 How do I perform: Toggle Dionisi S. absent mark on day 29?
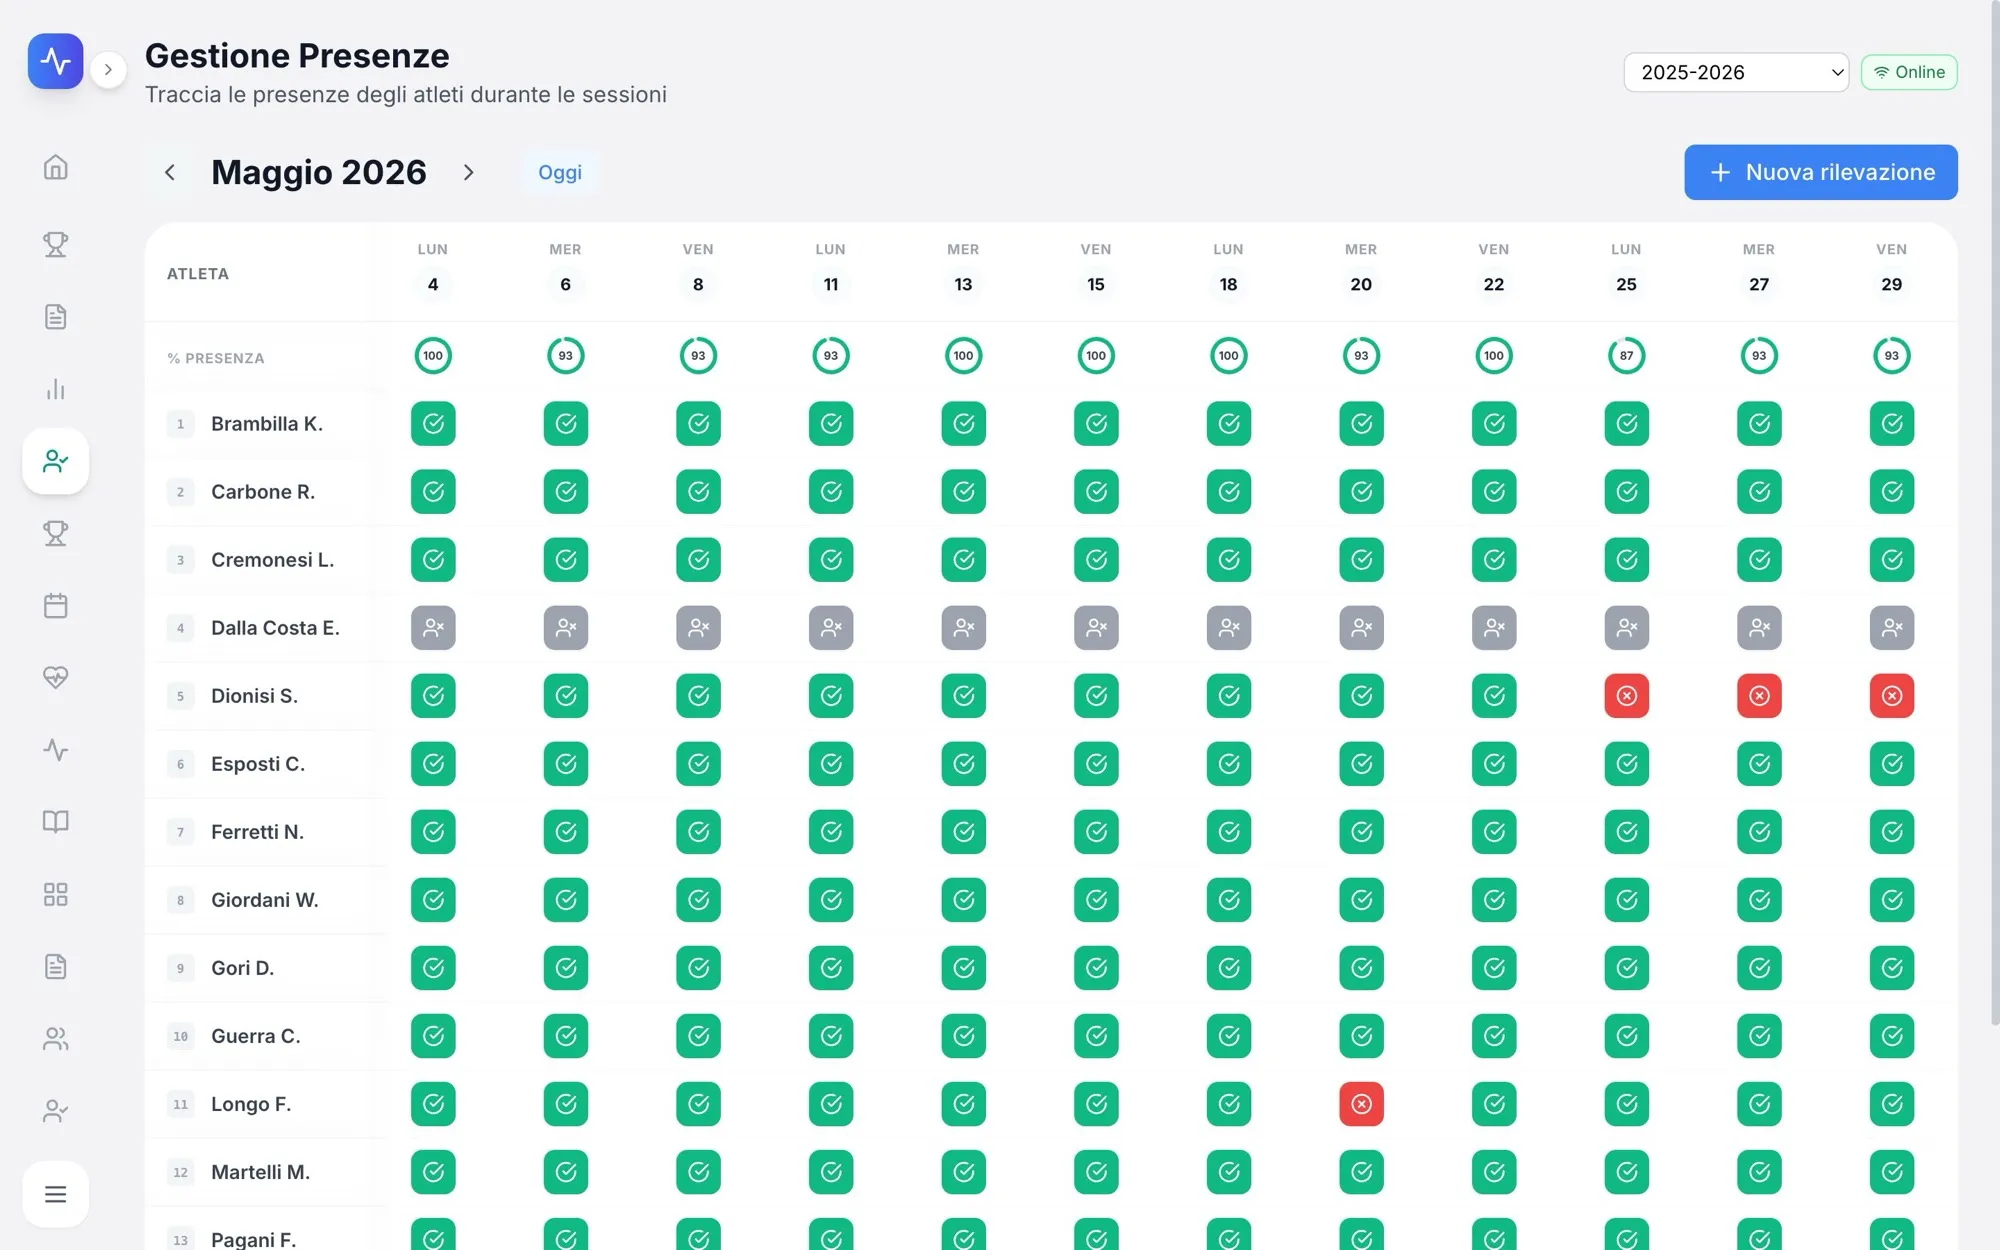[x=1892, y=696]
